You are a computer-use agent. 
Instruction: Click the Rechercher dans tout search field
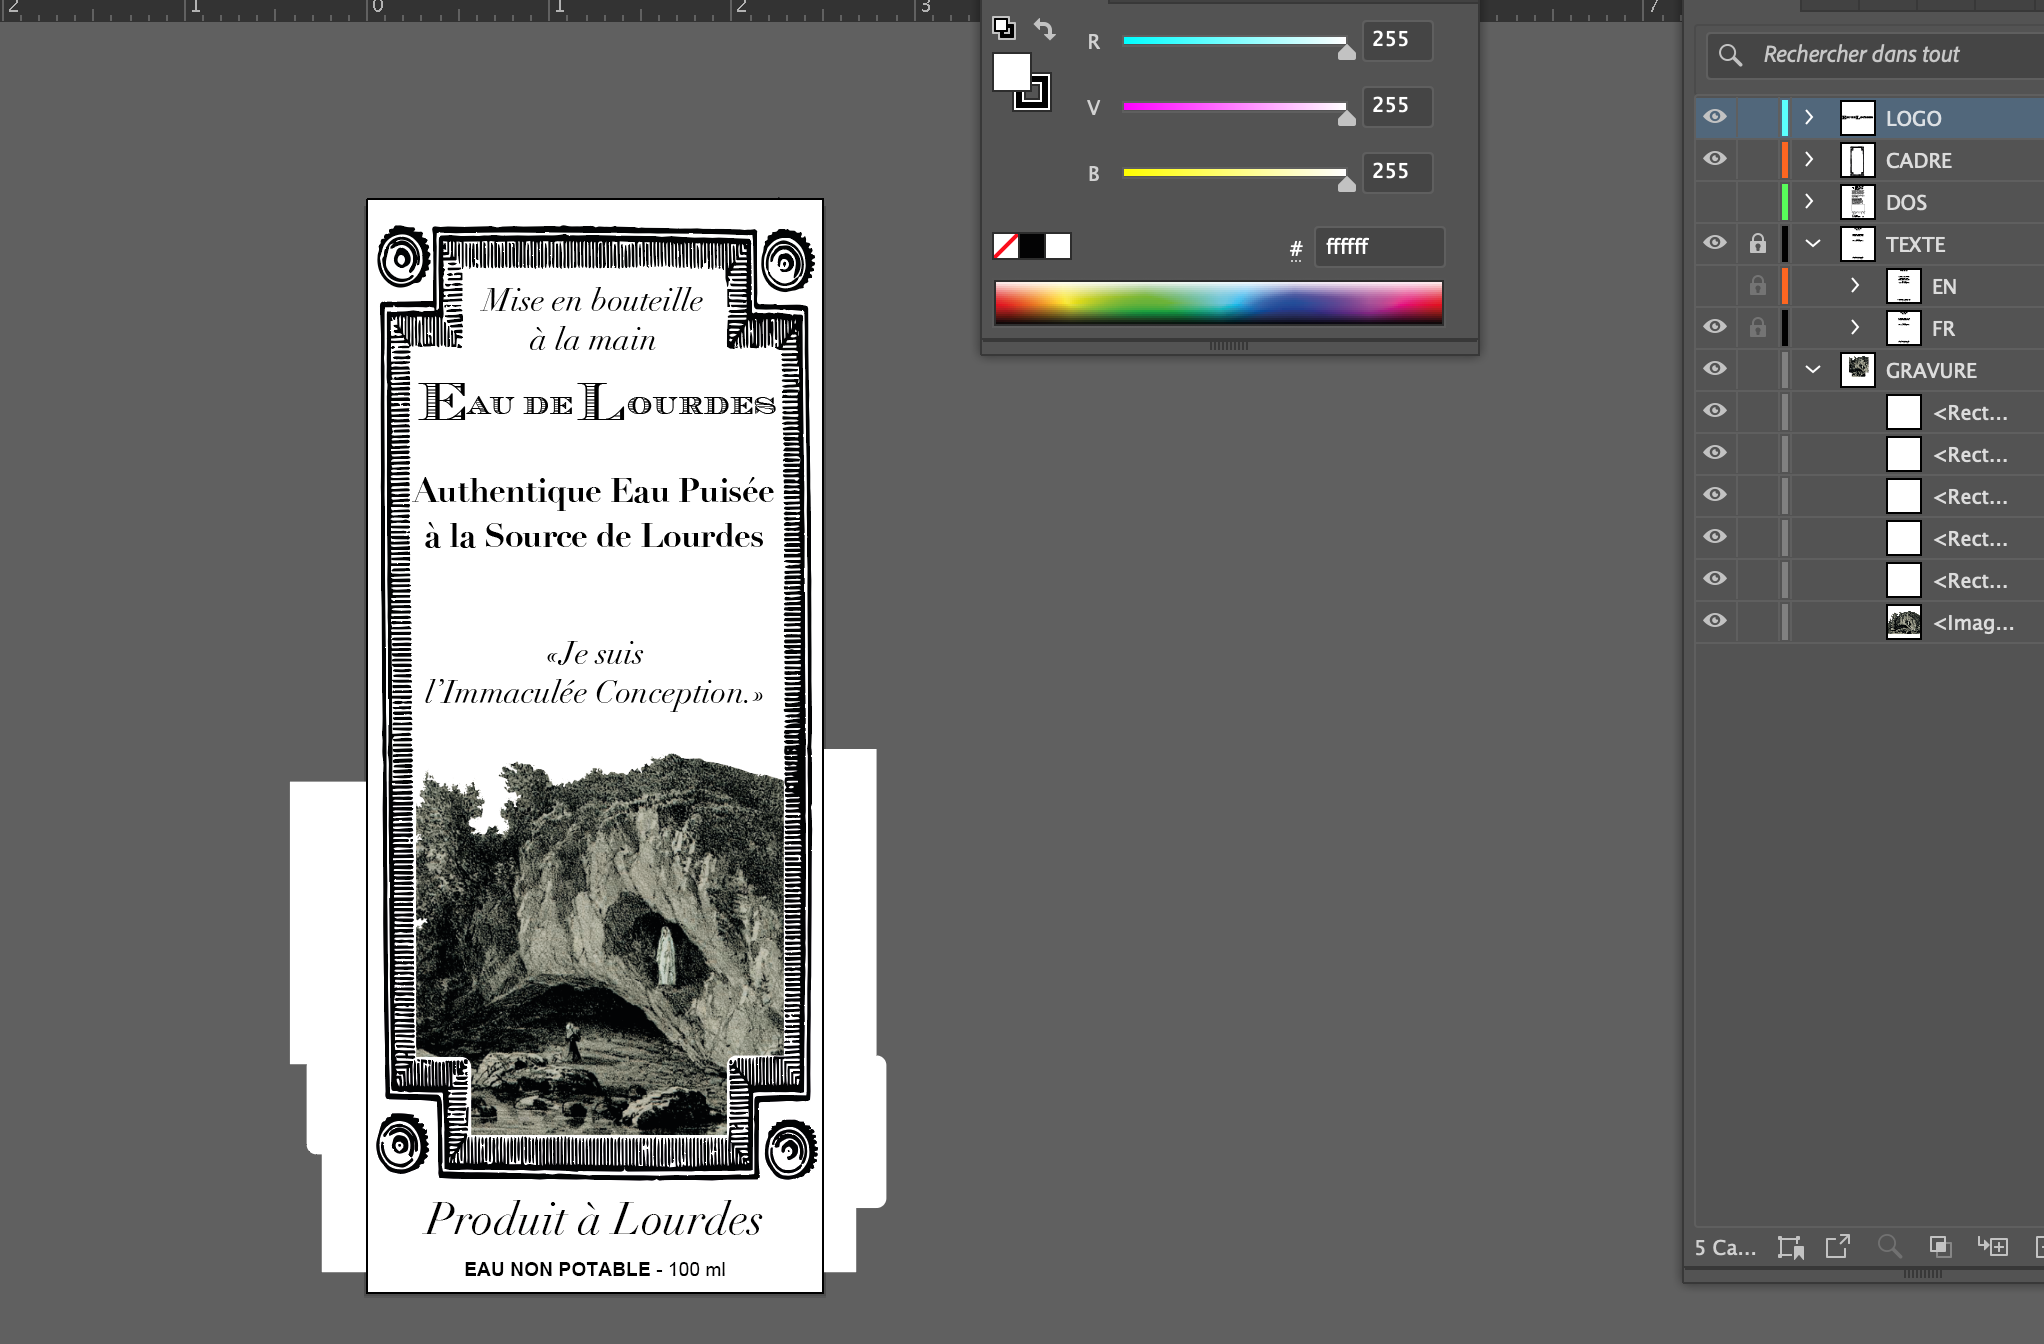1875,54
